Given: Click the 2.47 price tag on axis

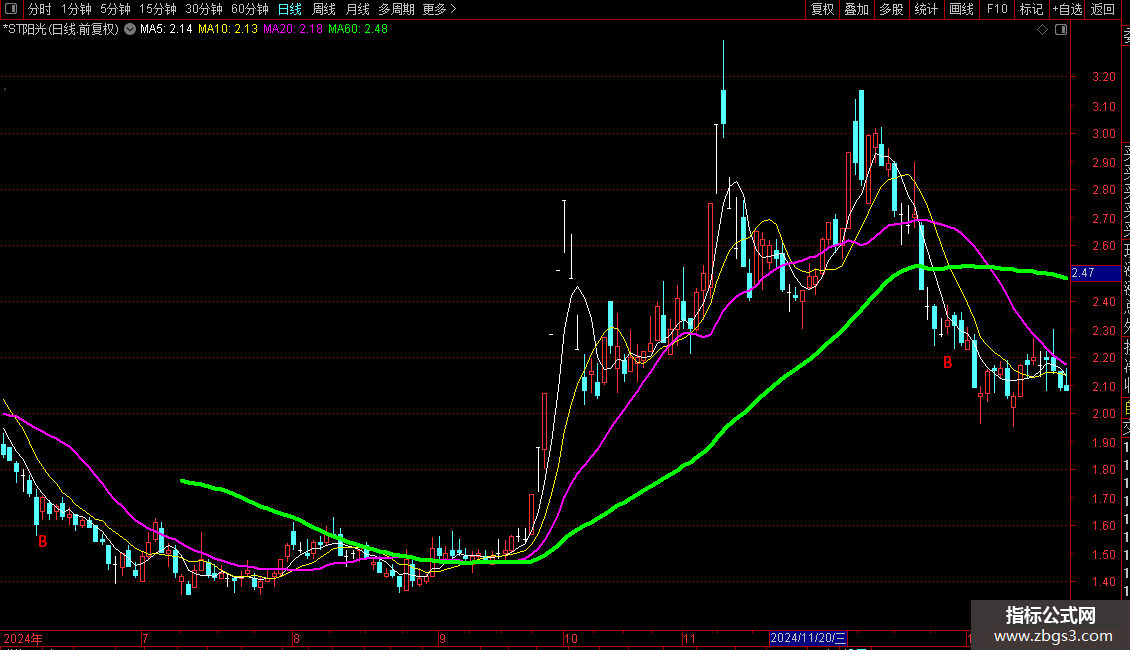Looking at the screenshot, I should [1095, 273].
